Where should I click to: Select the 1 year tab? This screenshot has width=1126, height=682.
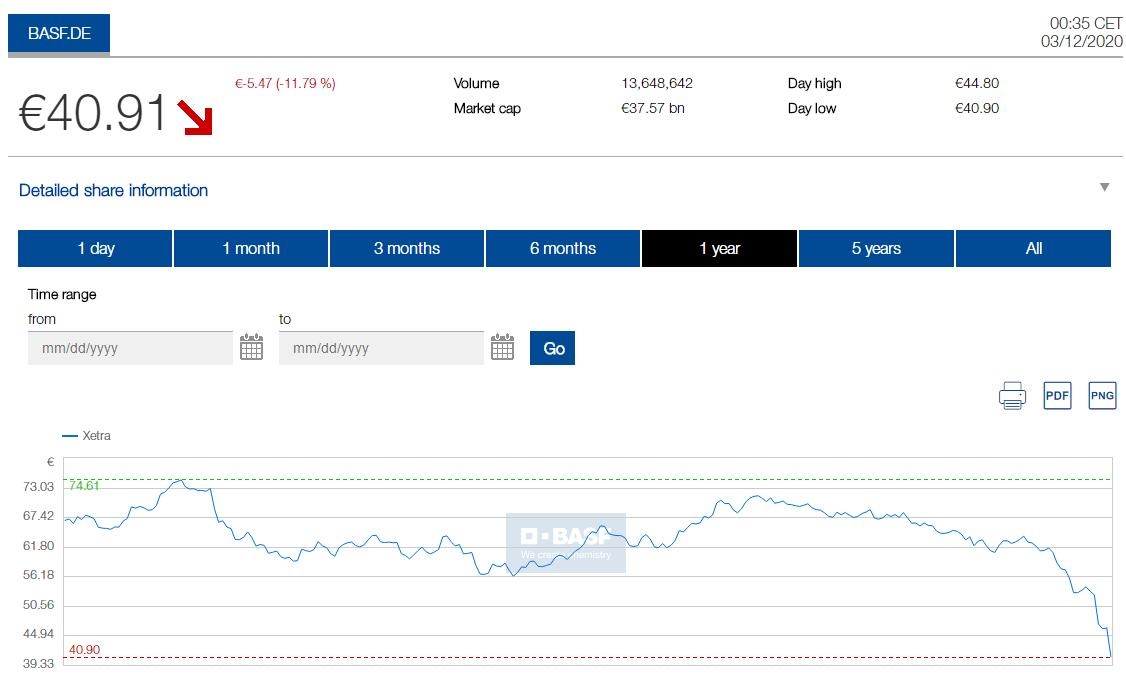(719, 249)
